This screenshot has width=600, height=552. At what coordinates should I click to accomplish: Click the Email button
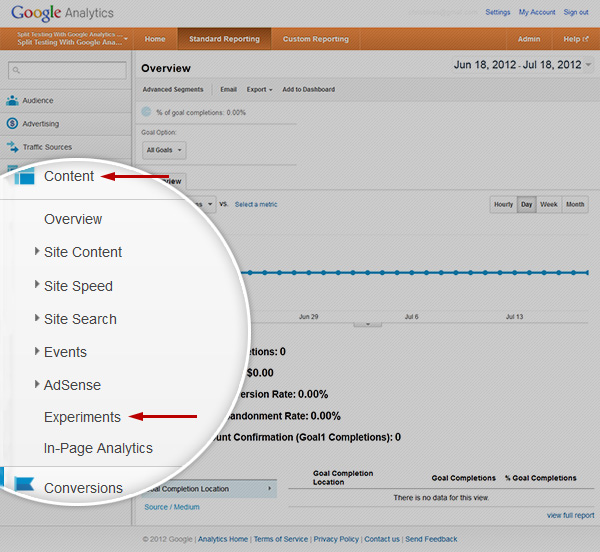pyautogui.click(x=228, y=89)
